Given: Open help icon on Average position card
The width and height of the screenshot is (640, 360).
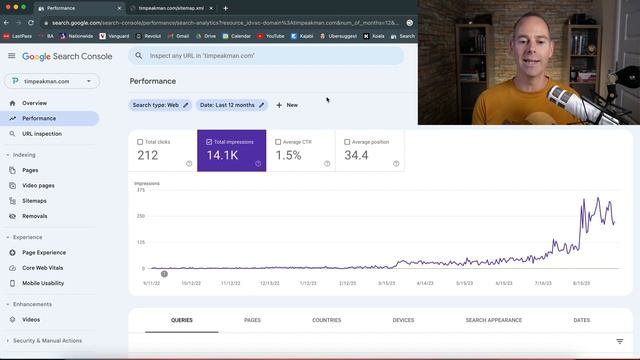Looking at the screenshot, I should click(396, 164).
